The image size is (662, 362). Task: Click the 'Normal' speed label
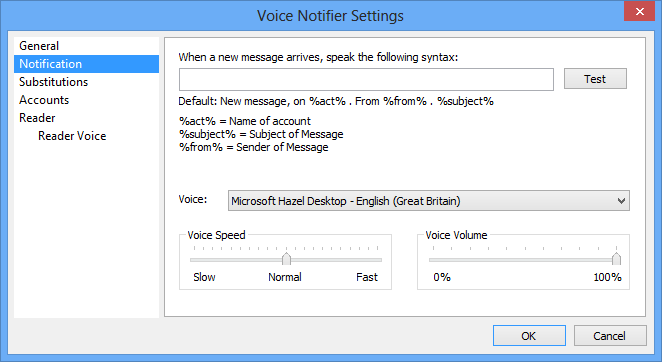coord(285,277)
